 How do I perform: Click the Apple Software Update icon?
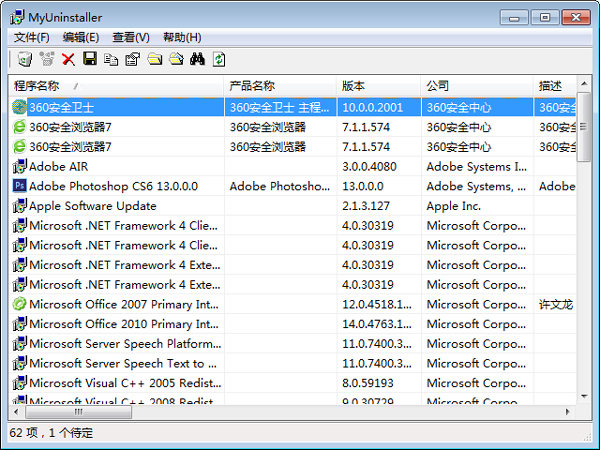(x=19, y=206)
